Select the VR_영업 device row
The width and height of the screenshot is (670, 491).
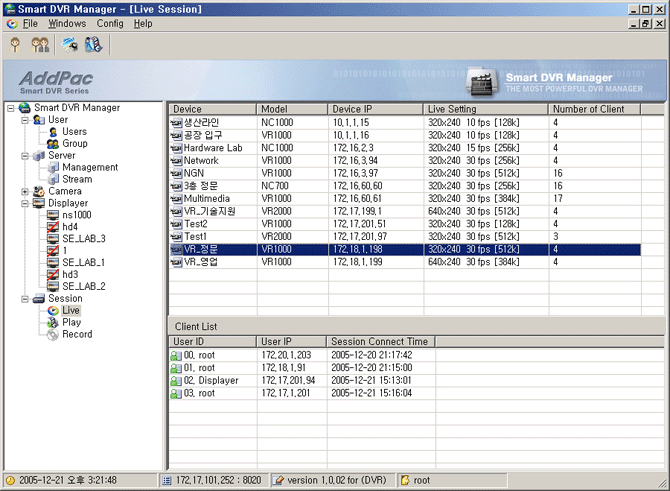405,262
